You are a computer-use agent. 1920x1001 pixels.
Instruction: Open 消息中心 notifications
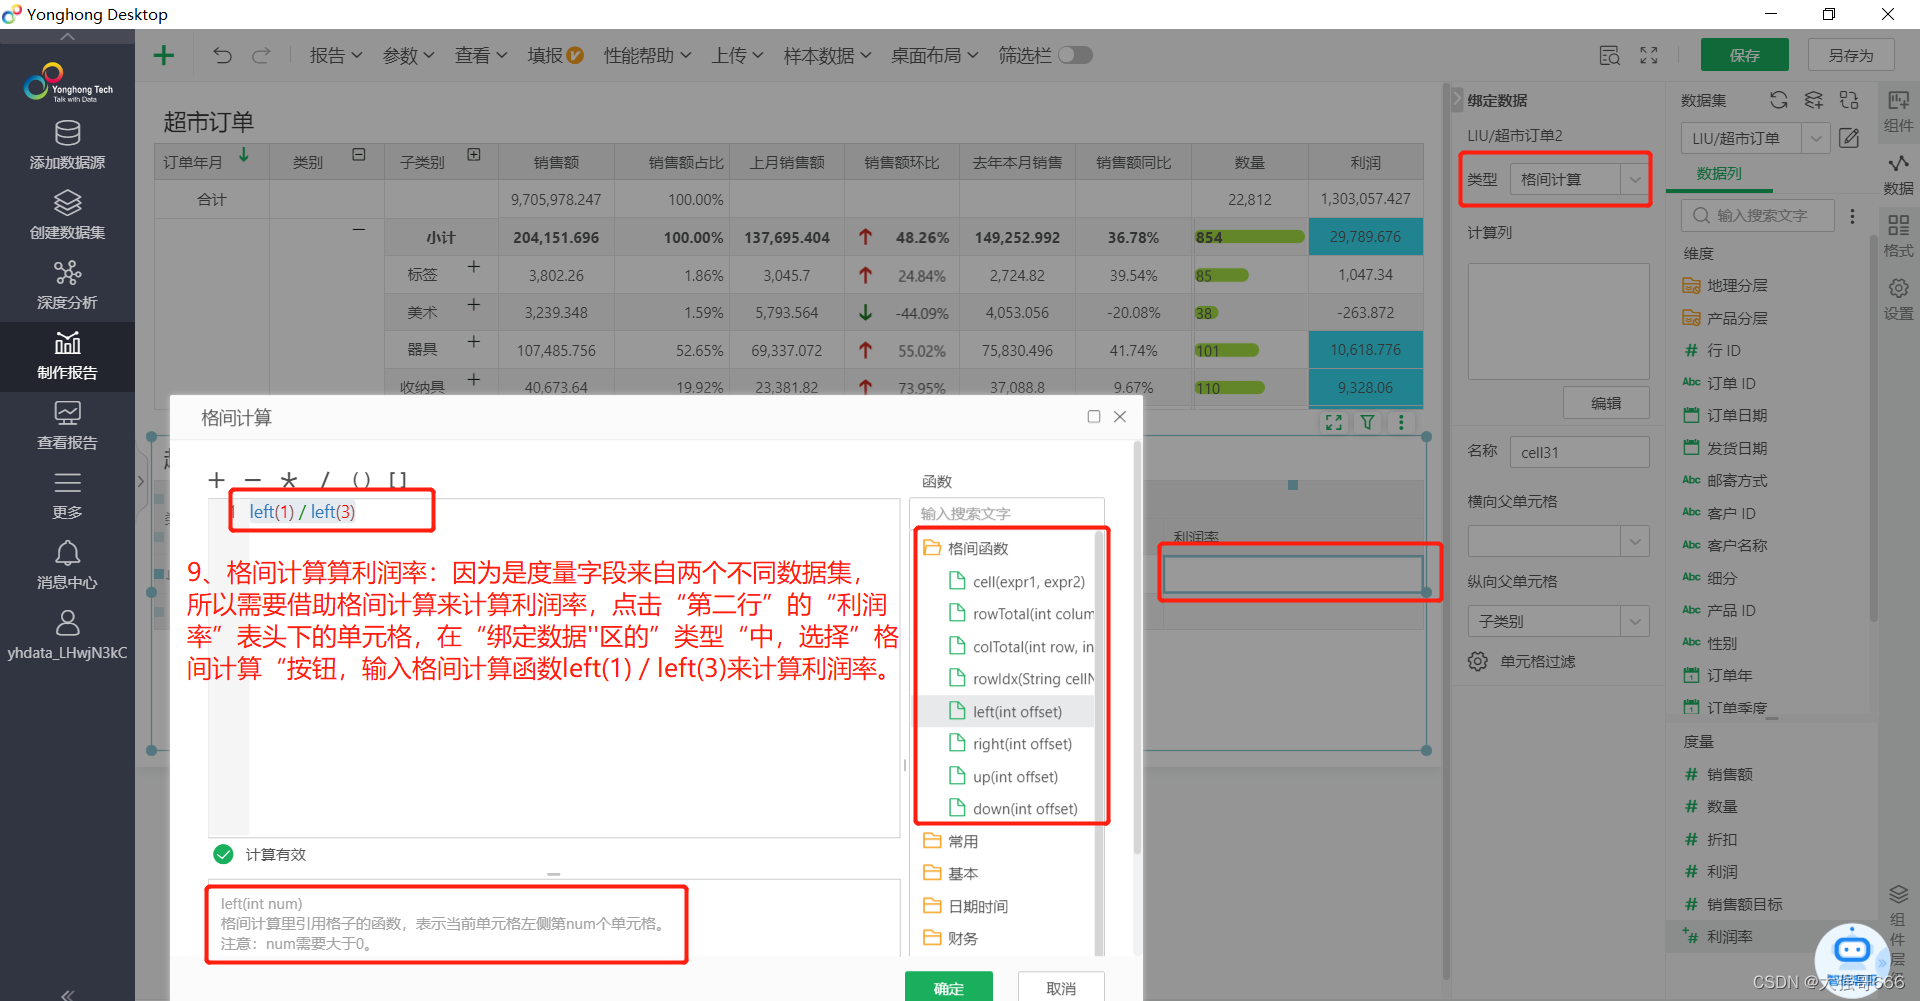tap(67, 566)
